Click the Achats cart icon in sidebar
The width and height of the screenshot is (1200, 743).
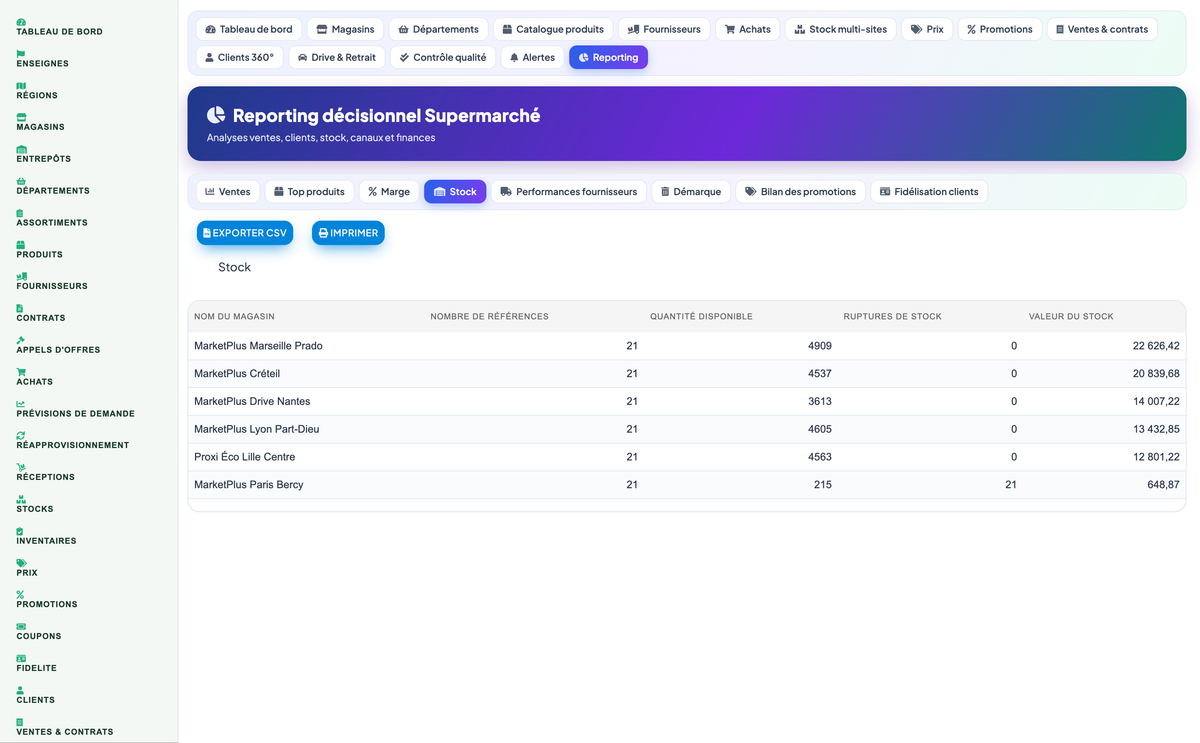pos(21,372)
